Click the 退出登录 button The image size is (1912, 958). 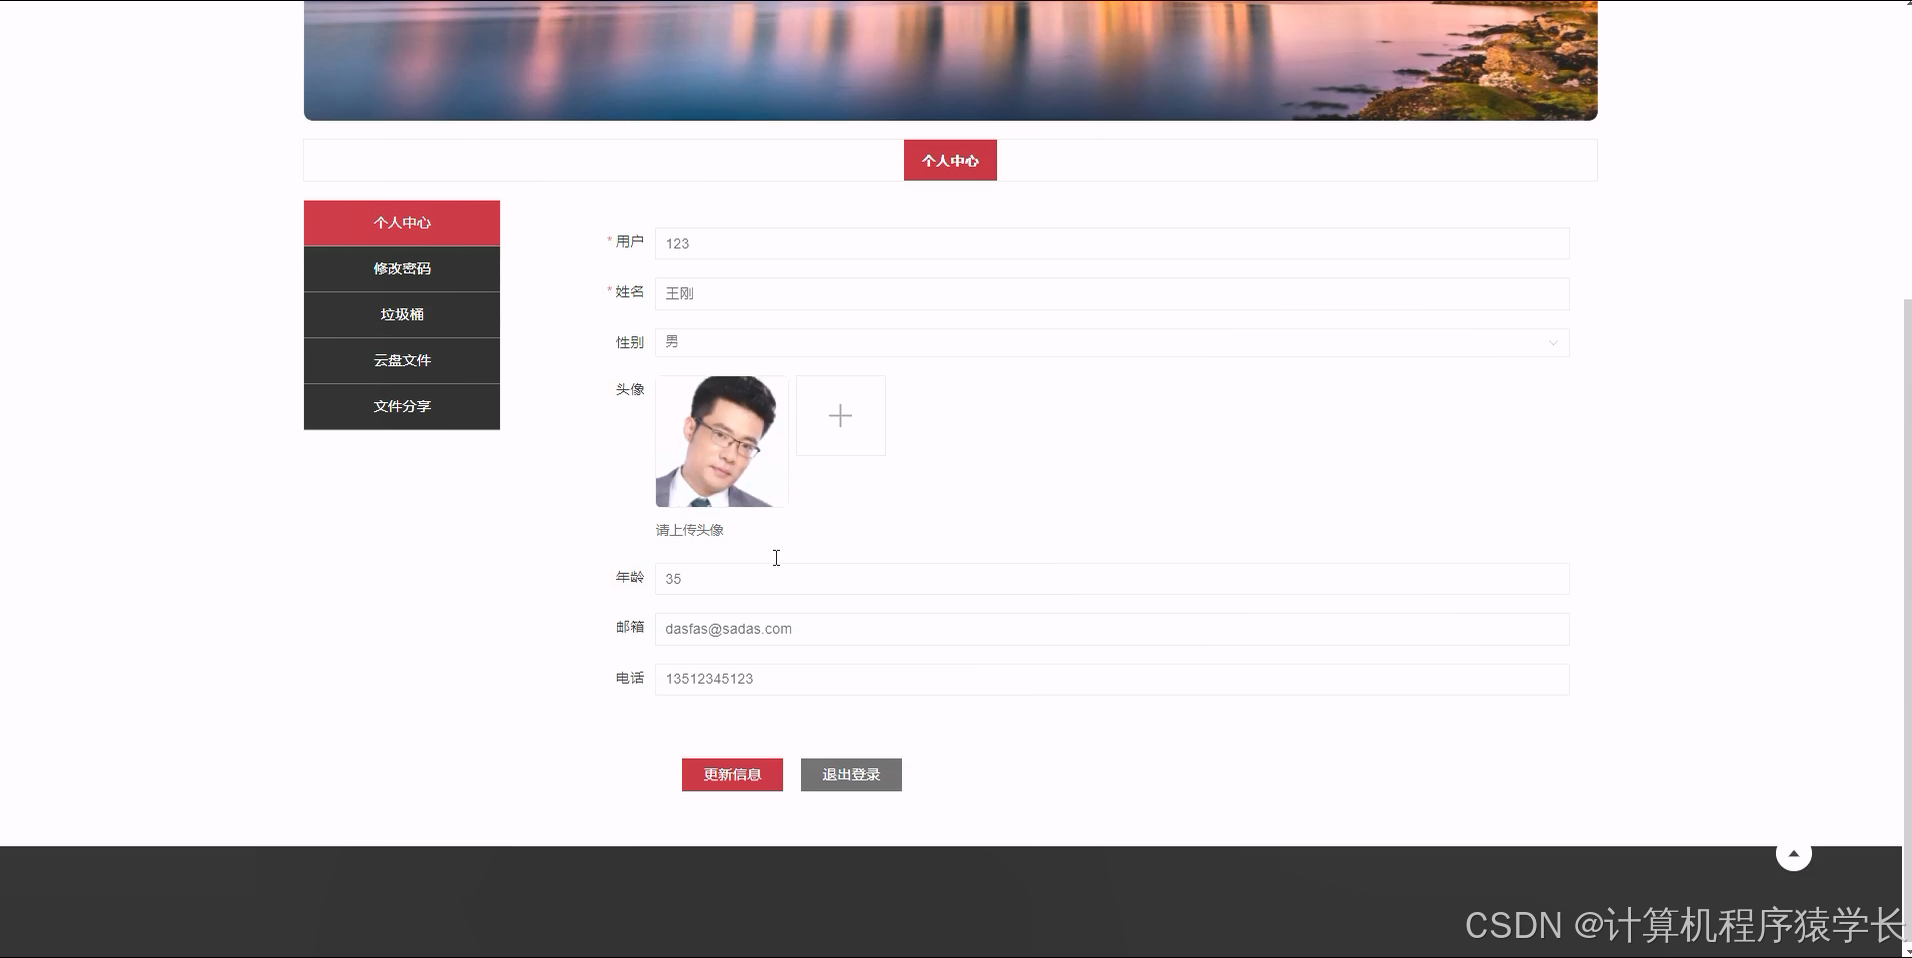click(850, 774)
